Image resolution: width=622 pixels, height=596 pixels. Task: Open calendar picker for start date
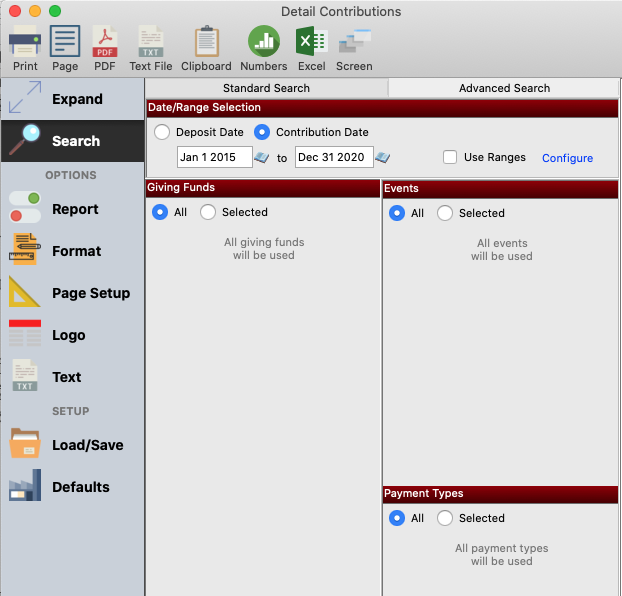[x=262, y=158]
